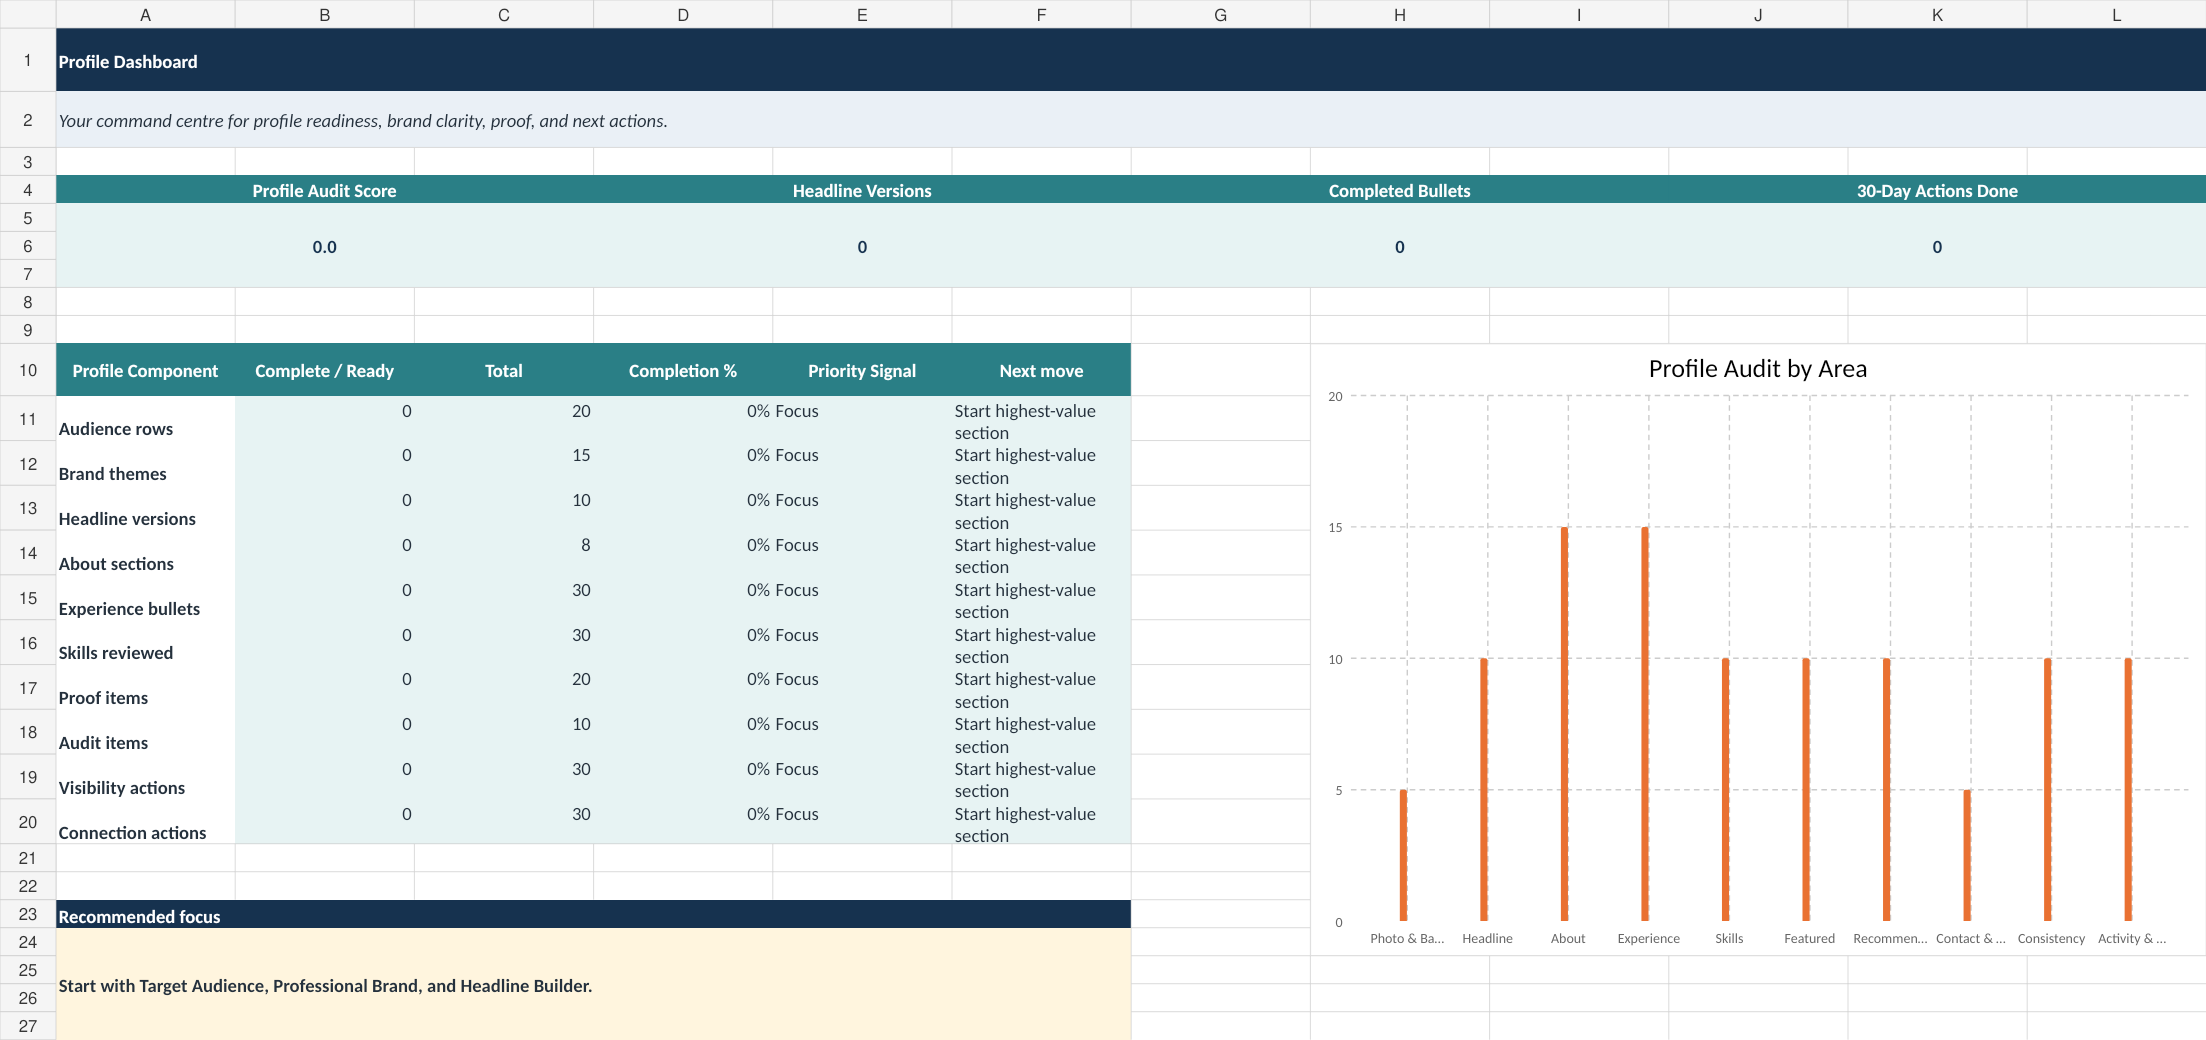Click the Photo & Ba... bar in chart

[1404, 855]
